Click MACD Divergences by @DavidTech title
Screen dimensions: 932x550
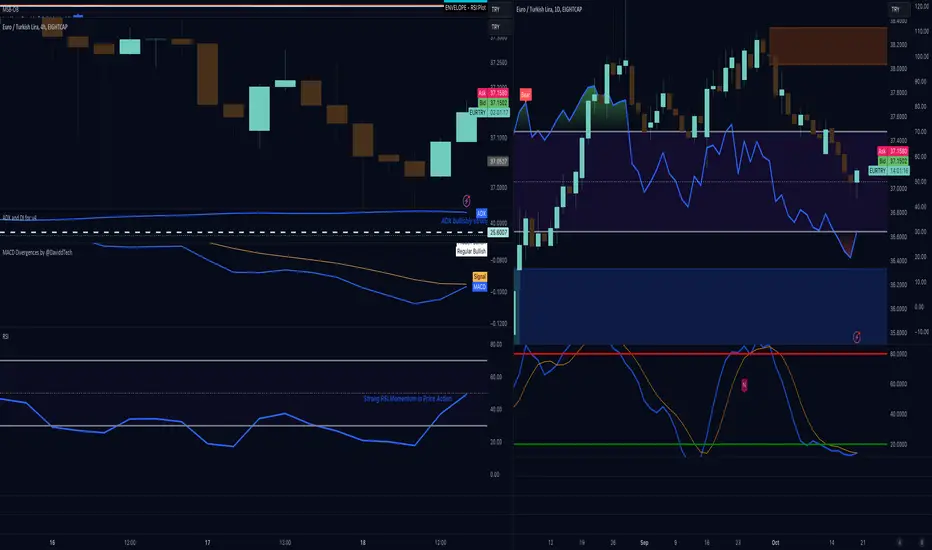tap(37, 253)
